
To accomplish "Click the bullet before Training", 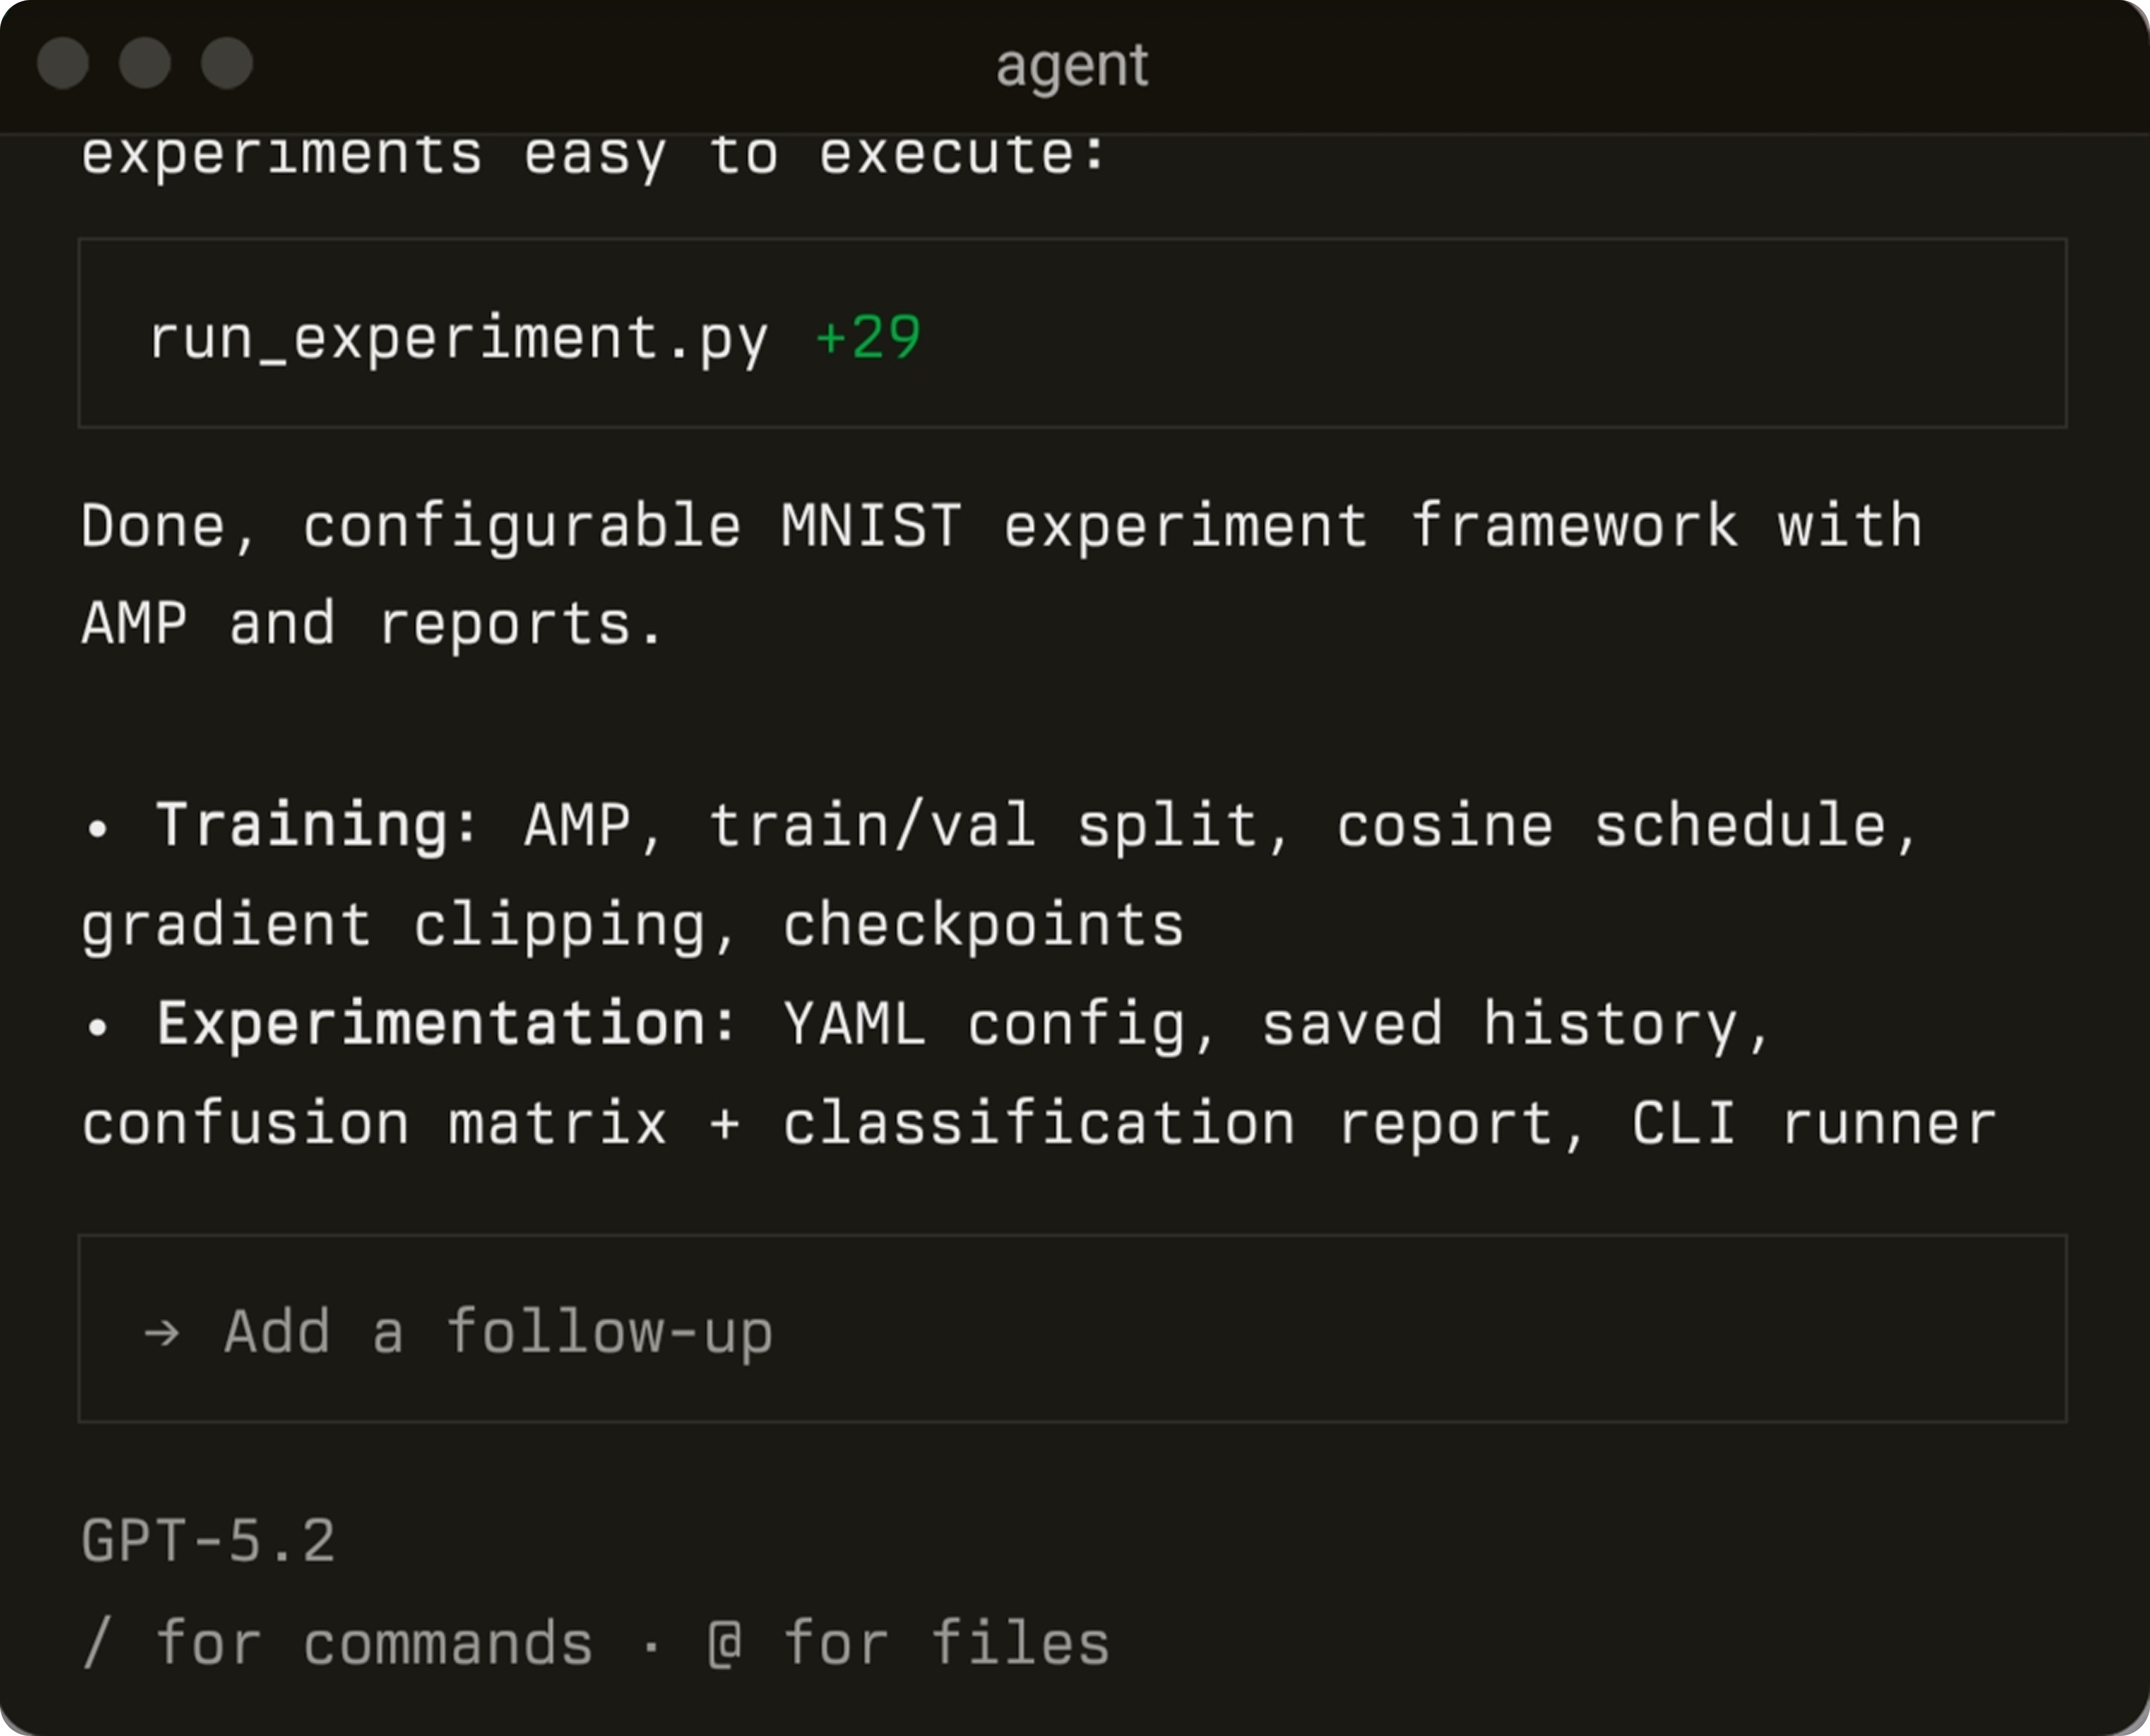I will 97,828.
